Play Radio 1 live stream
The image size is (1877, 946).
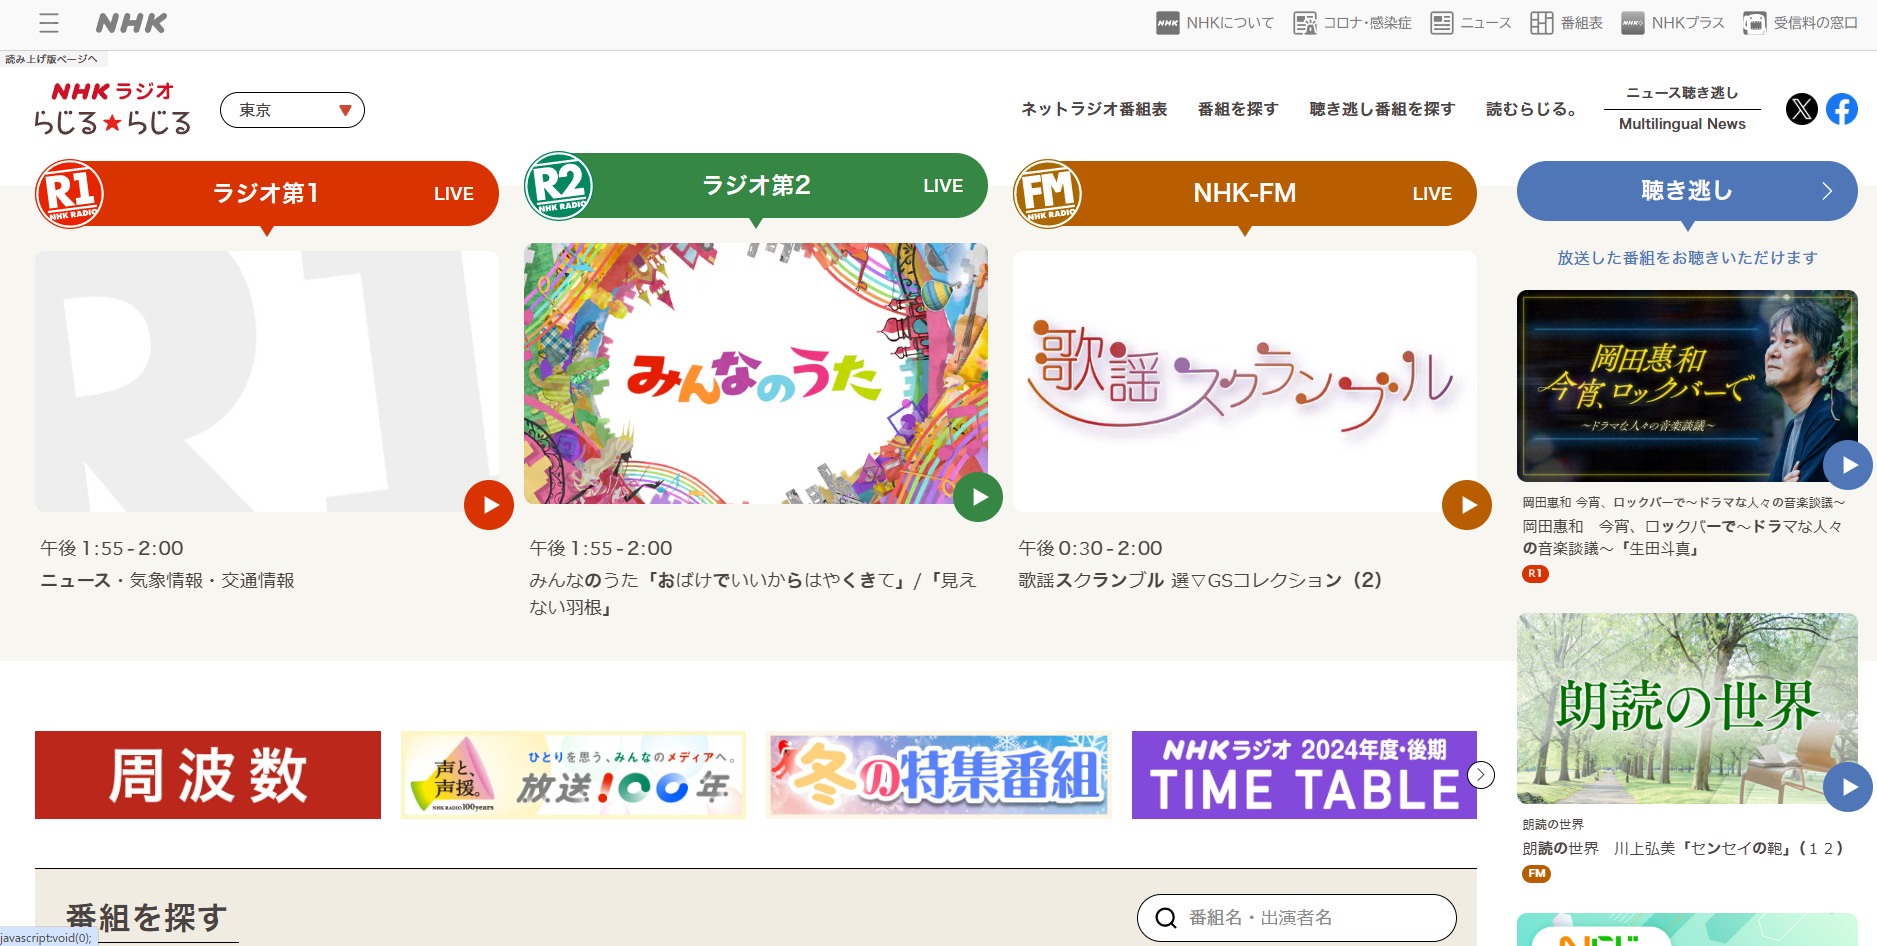tap(488, 505)
